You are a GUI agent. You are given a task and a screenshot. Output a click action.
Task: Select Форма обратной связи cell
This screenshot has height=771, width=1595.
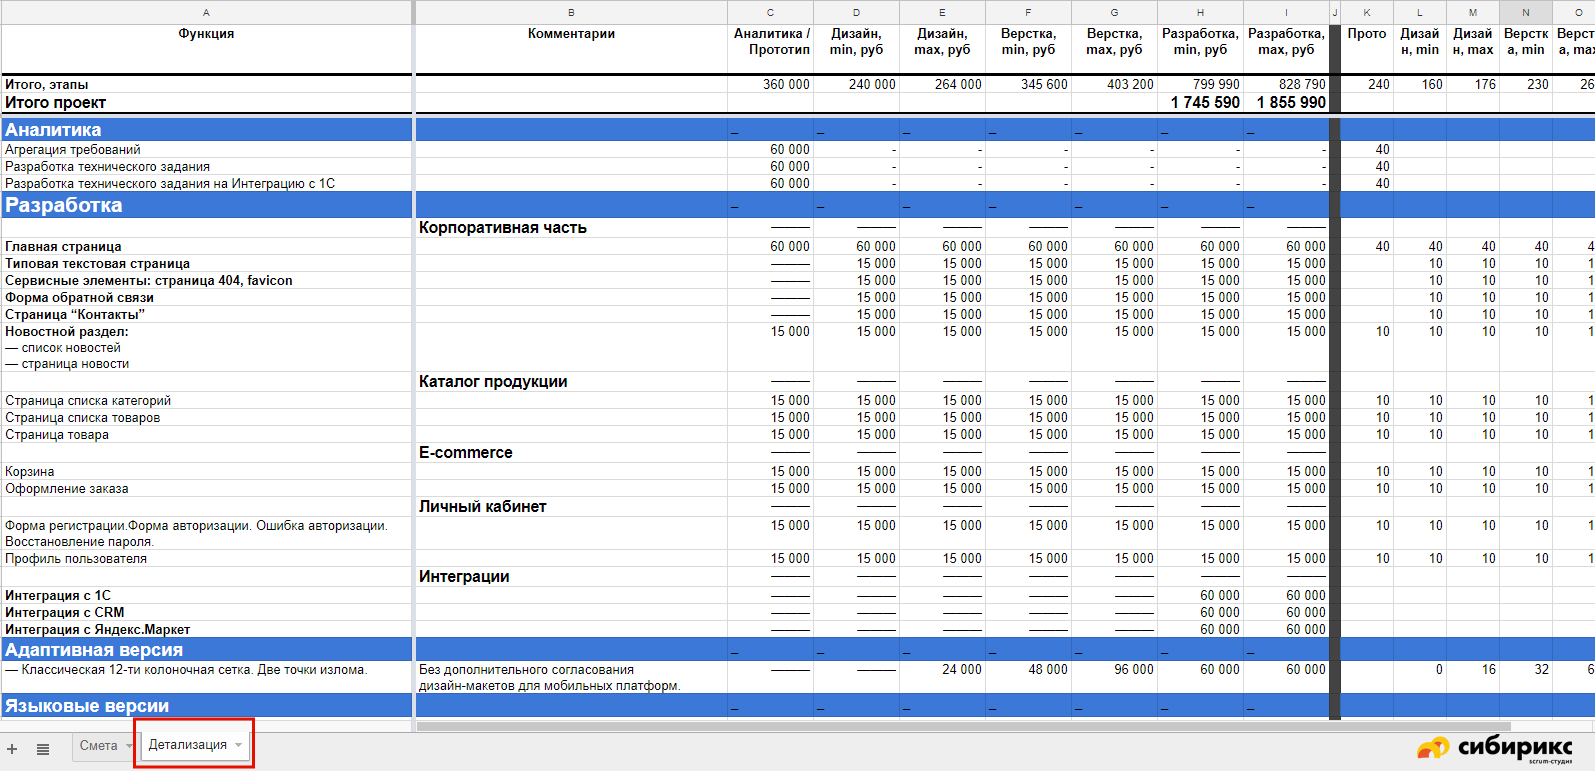click(206, 297)
